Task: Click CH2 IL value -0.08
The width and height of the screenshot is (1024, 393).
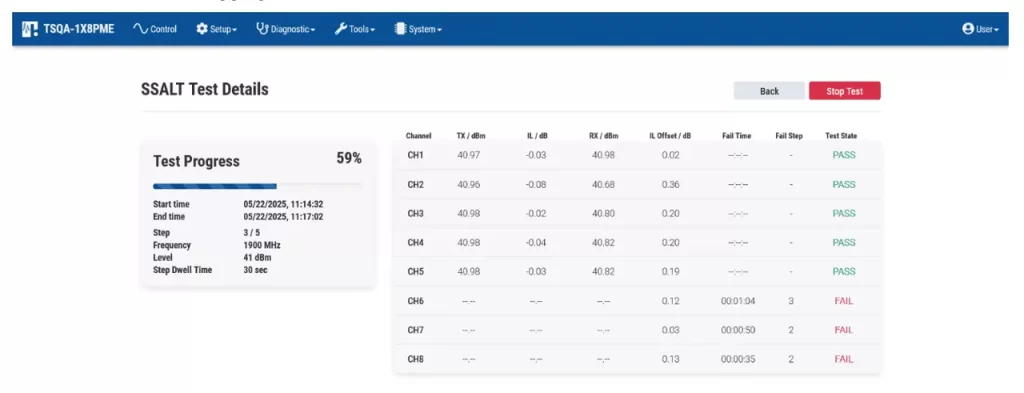Action: [x=536, y=185]
